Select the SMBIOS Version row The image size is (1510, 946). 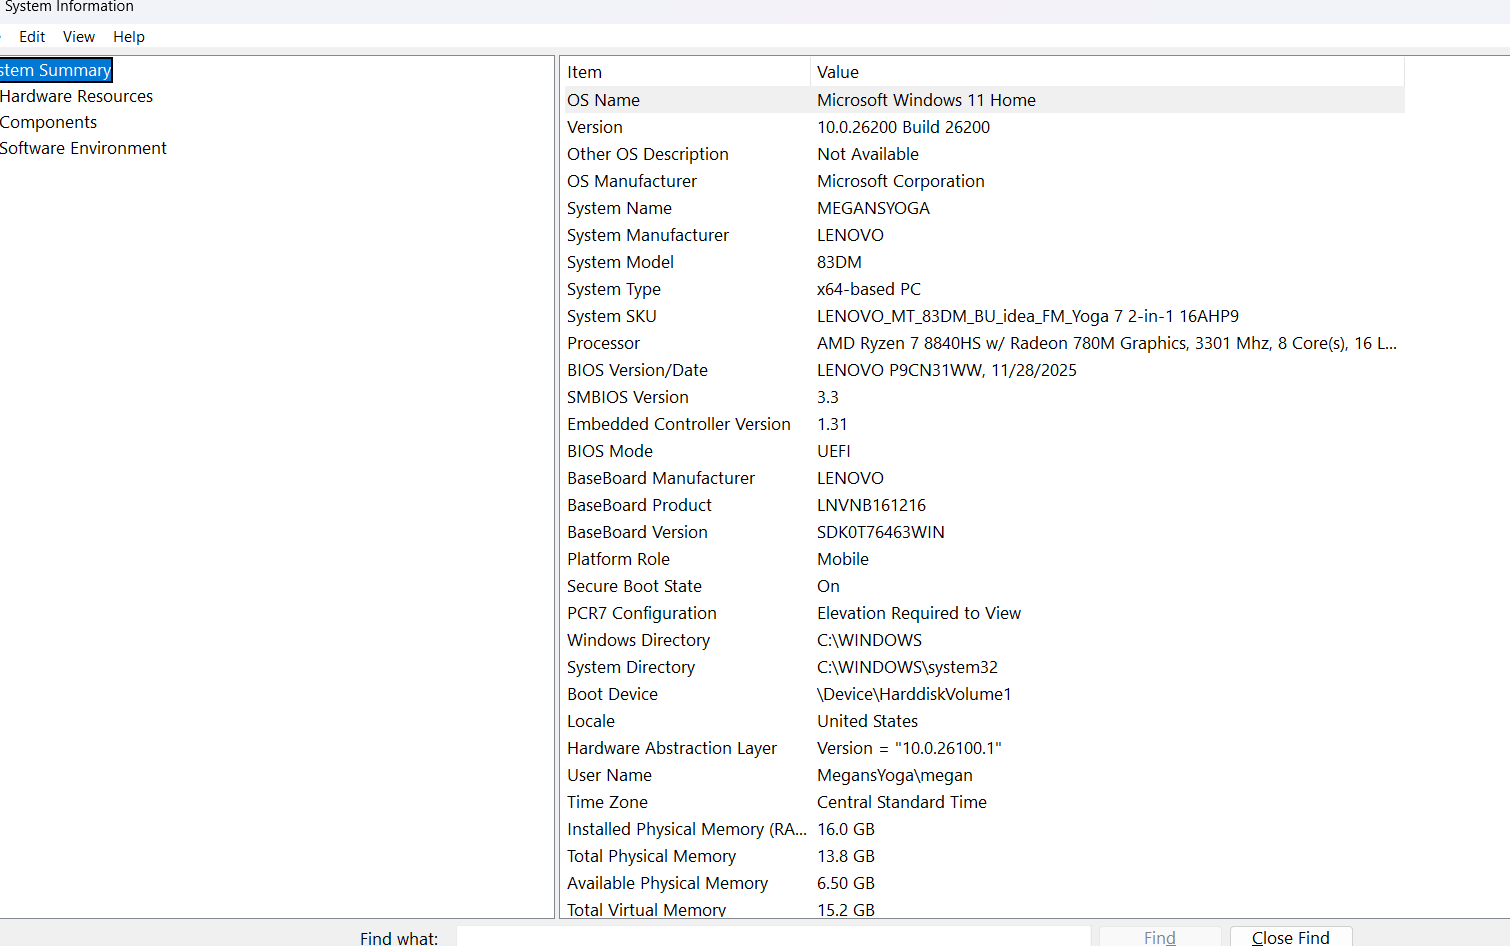(627, 397)
